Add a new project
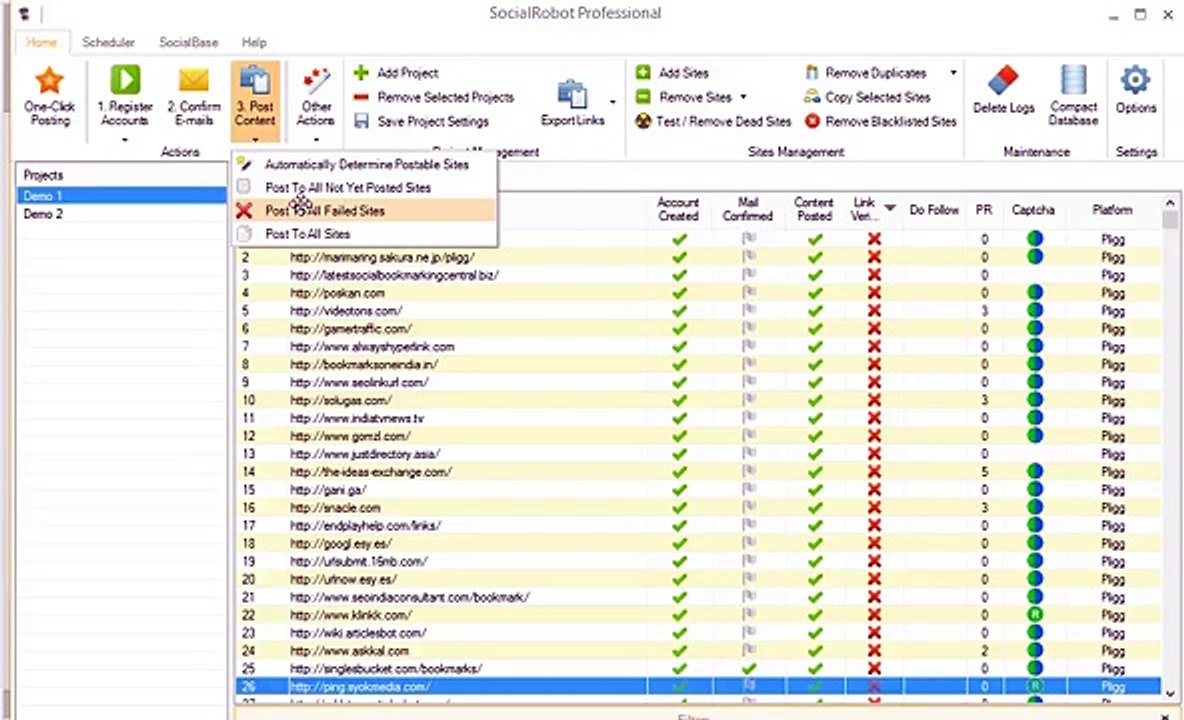The width and height of the screenshot is (1184, 720). [x=396, y=73]
